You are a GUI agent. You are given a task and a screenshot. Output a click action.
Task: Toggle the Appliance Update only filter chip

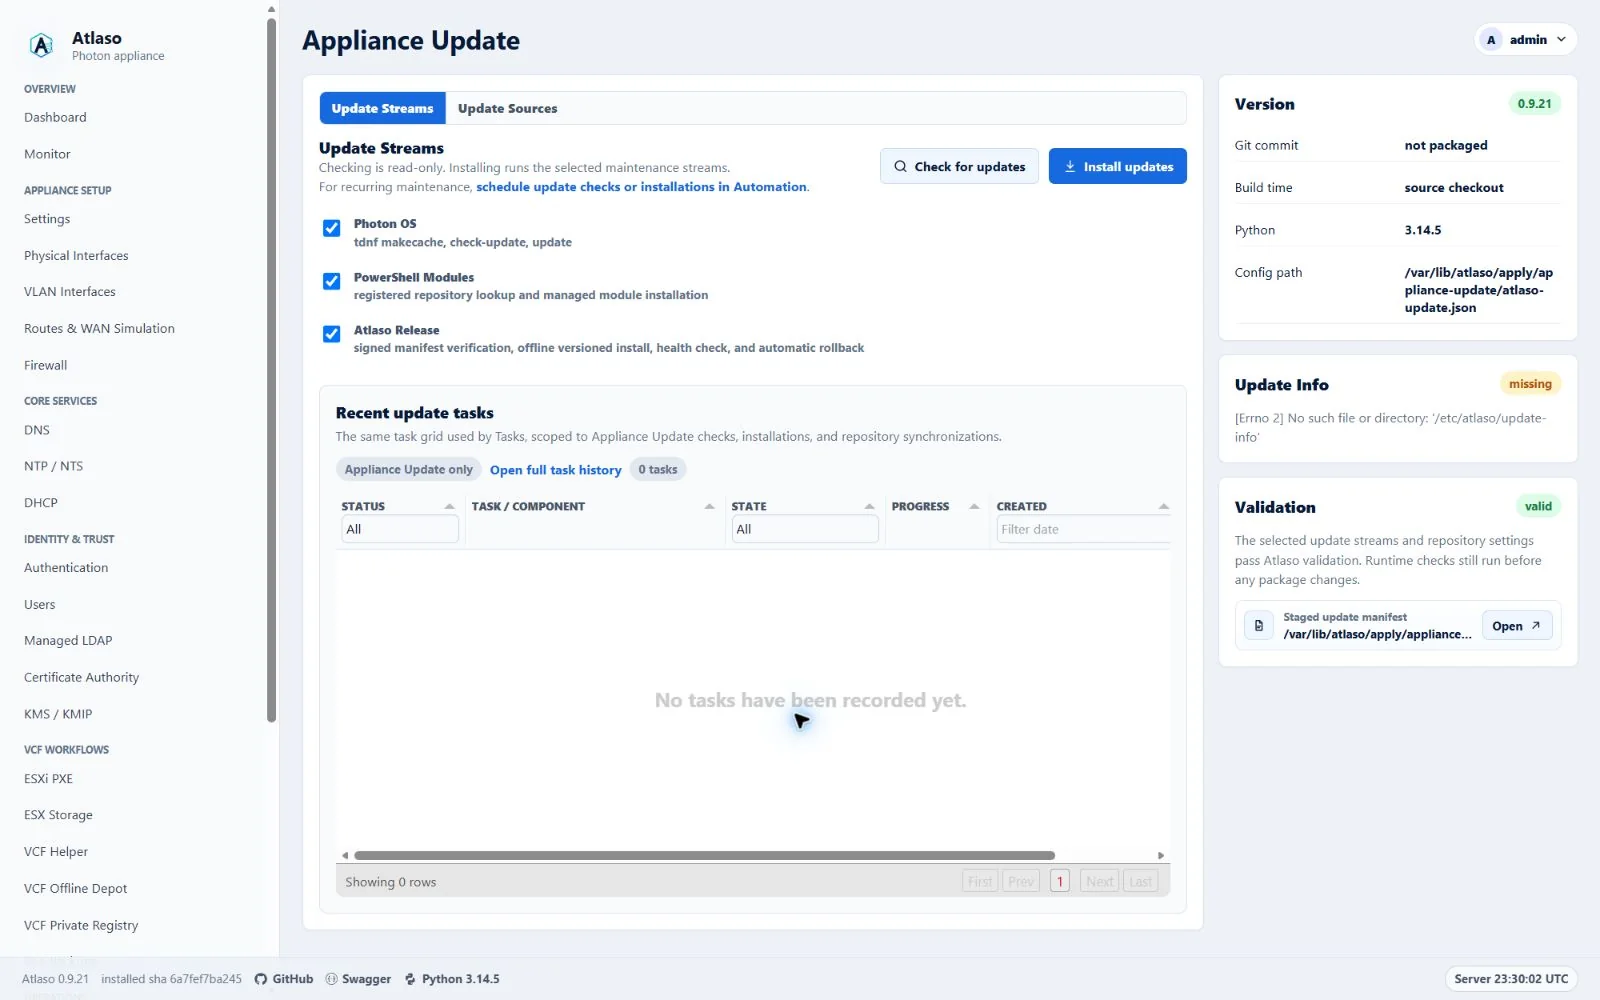(x=408, y=470)
